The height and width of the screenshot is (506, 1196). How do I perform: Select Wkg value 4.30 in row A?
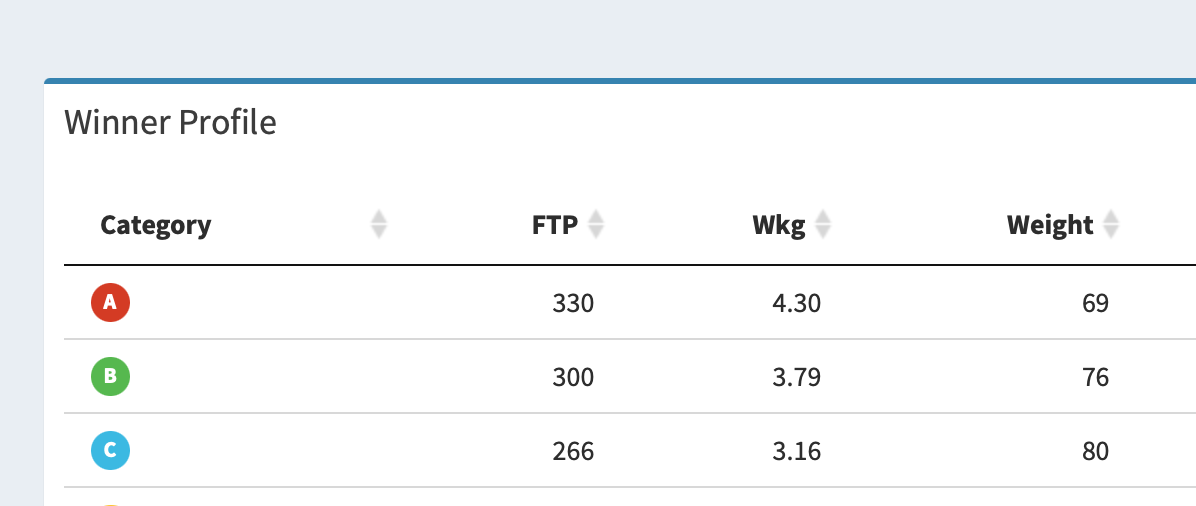click(x=796, y=304)
